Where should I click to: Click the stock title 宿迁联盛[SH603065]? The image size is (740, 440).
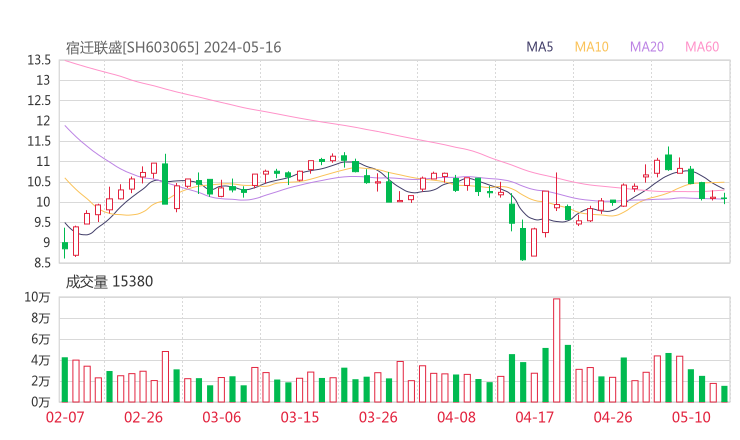pyautogui.click(x=132, y=47)
